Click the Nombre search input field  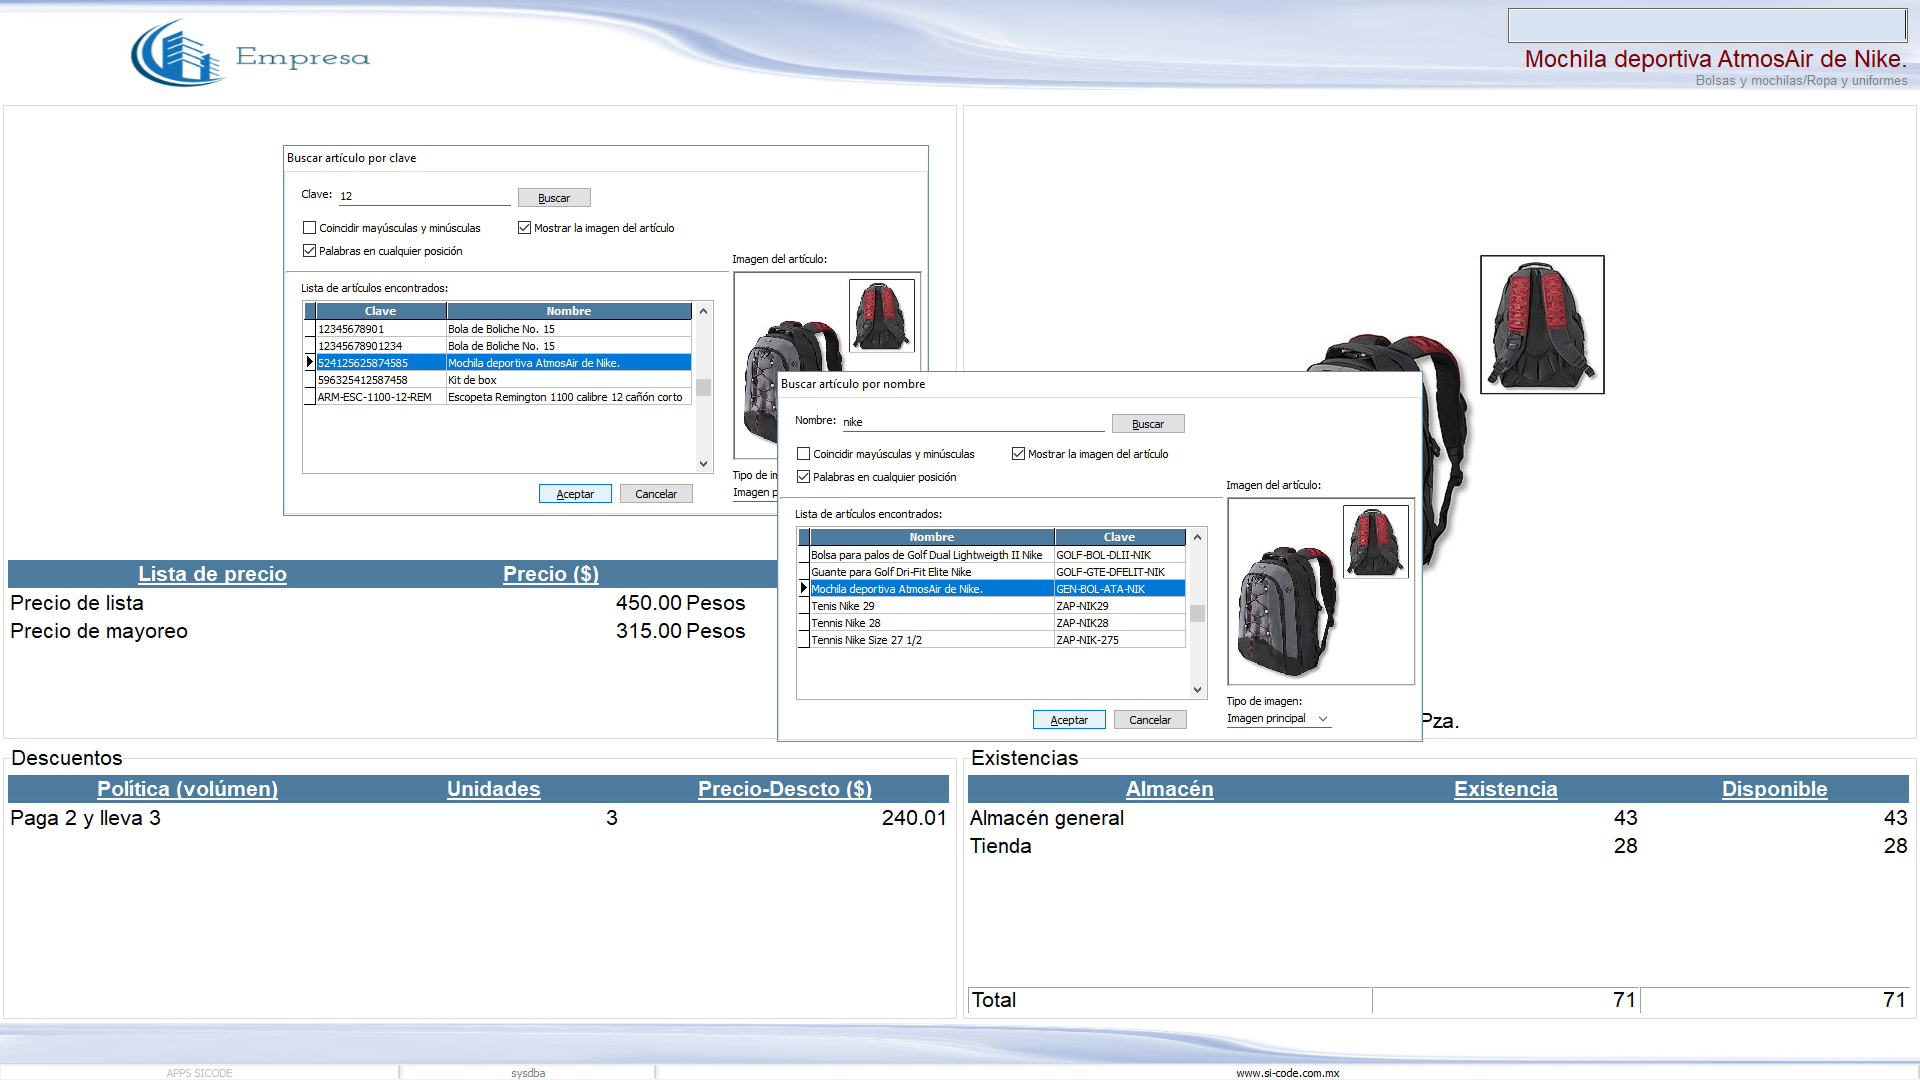coord(972,422)
